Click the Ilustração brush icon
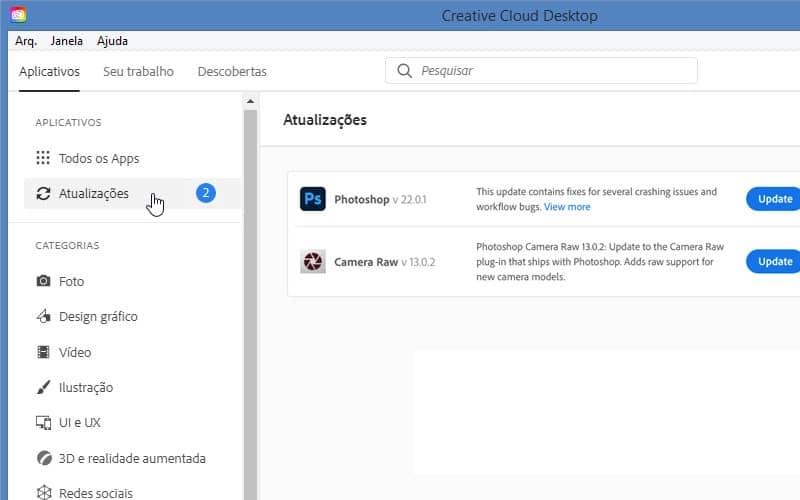 tap(43, 387)
